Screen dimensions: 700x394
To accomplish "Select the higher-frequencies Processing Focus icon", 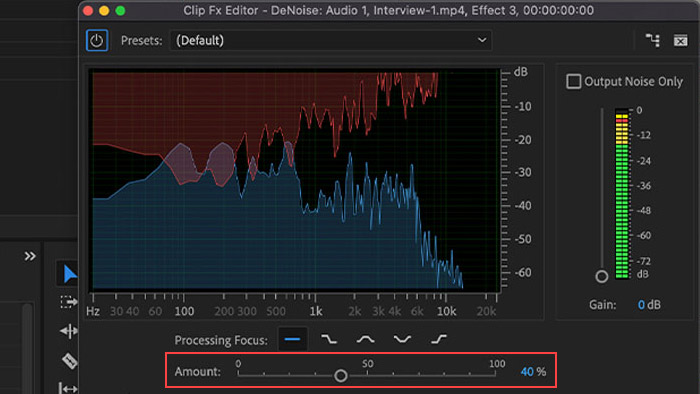I will [439, 340].
